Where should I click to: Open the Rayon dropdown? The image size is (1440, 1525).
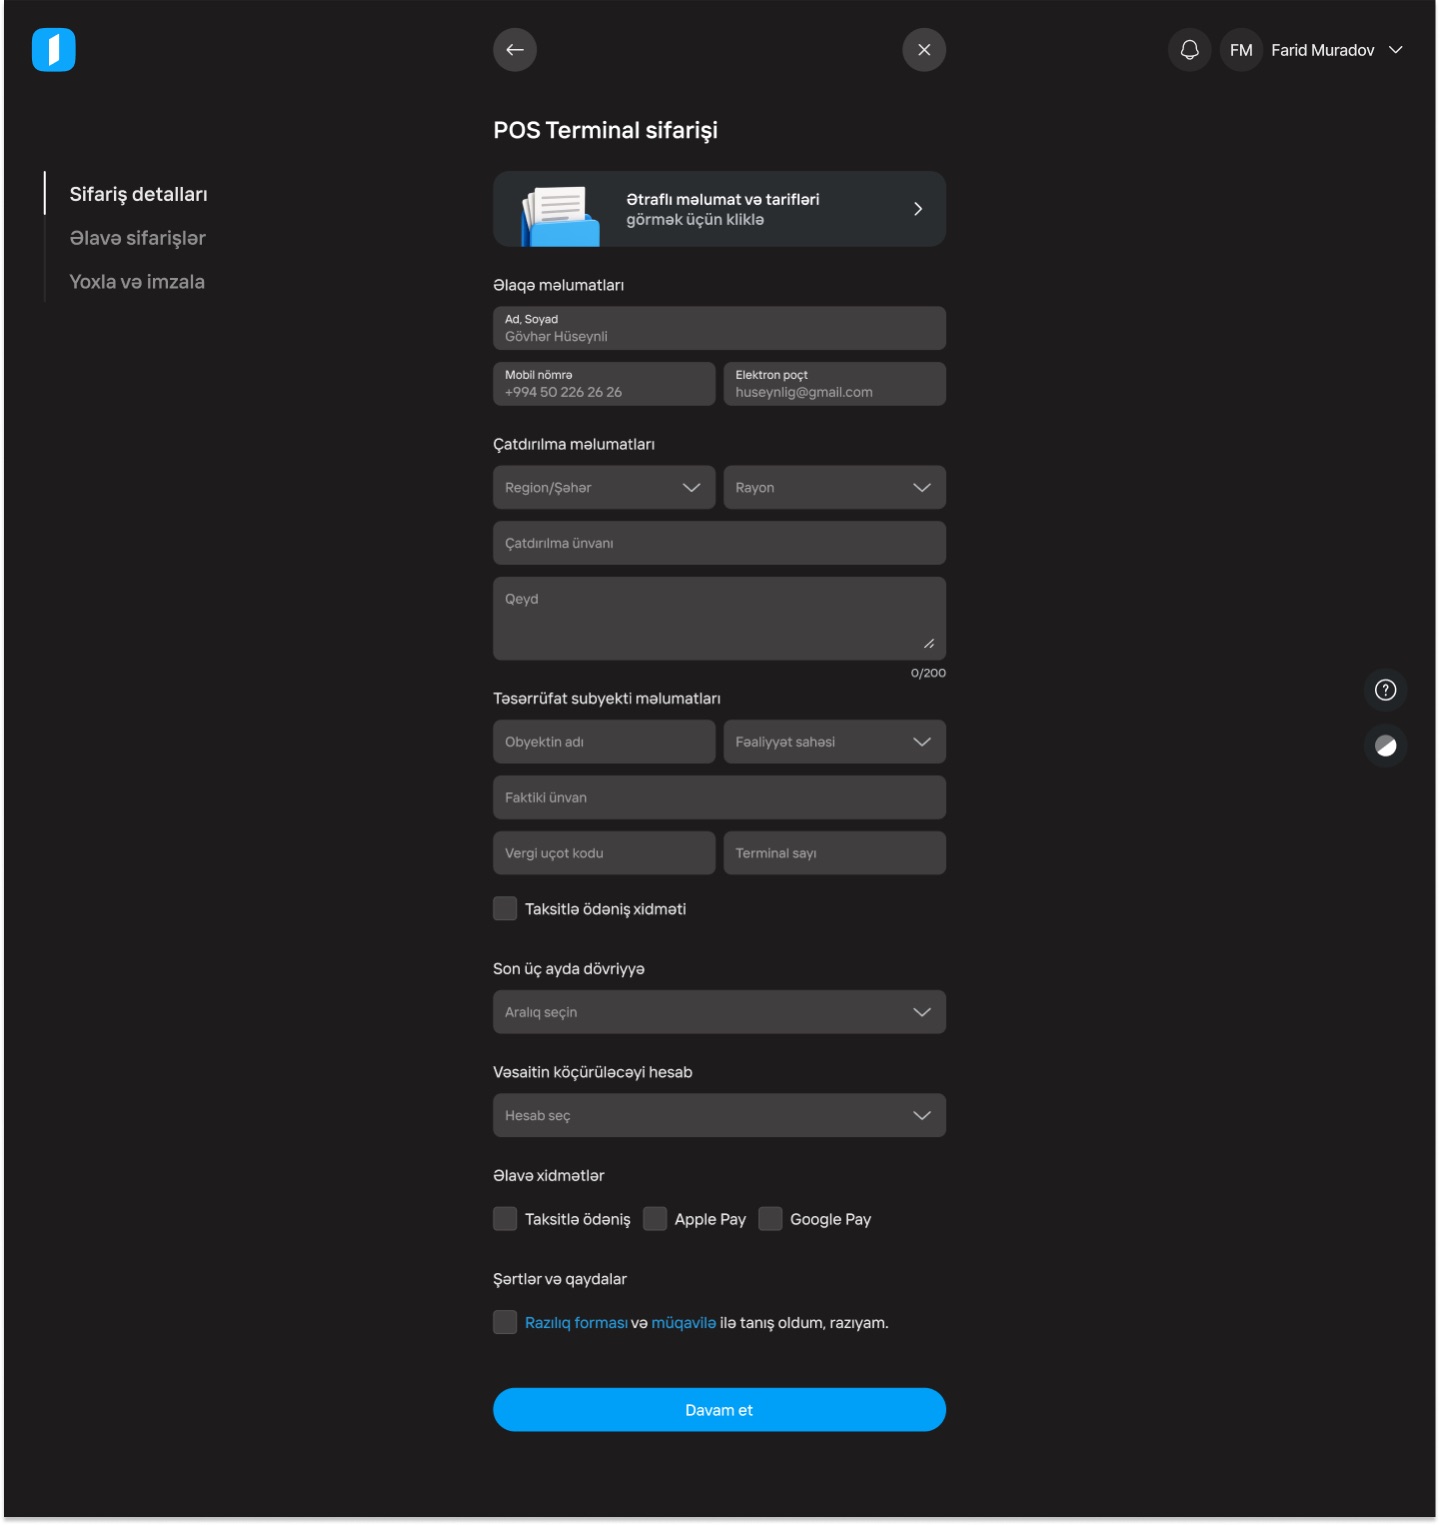[x=834, y=488]
